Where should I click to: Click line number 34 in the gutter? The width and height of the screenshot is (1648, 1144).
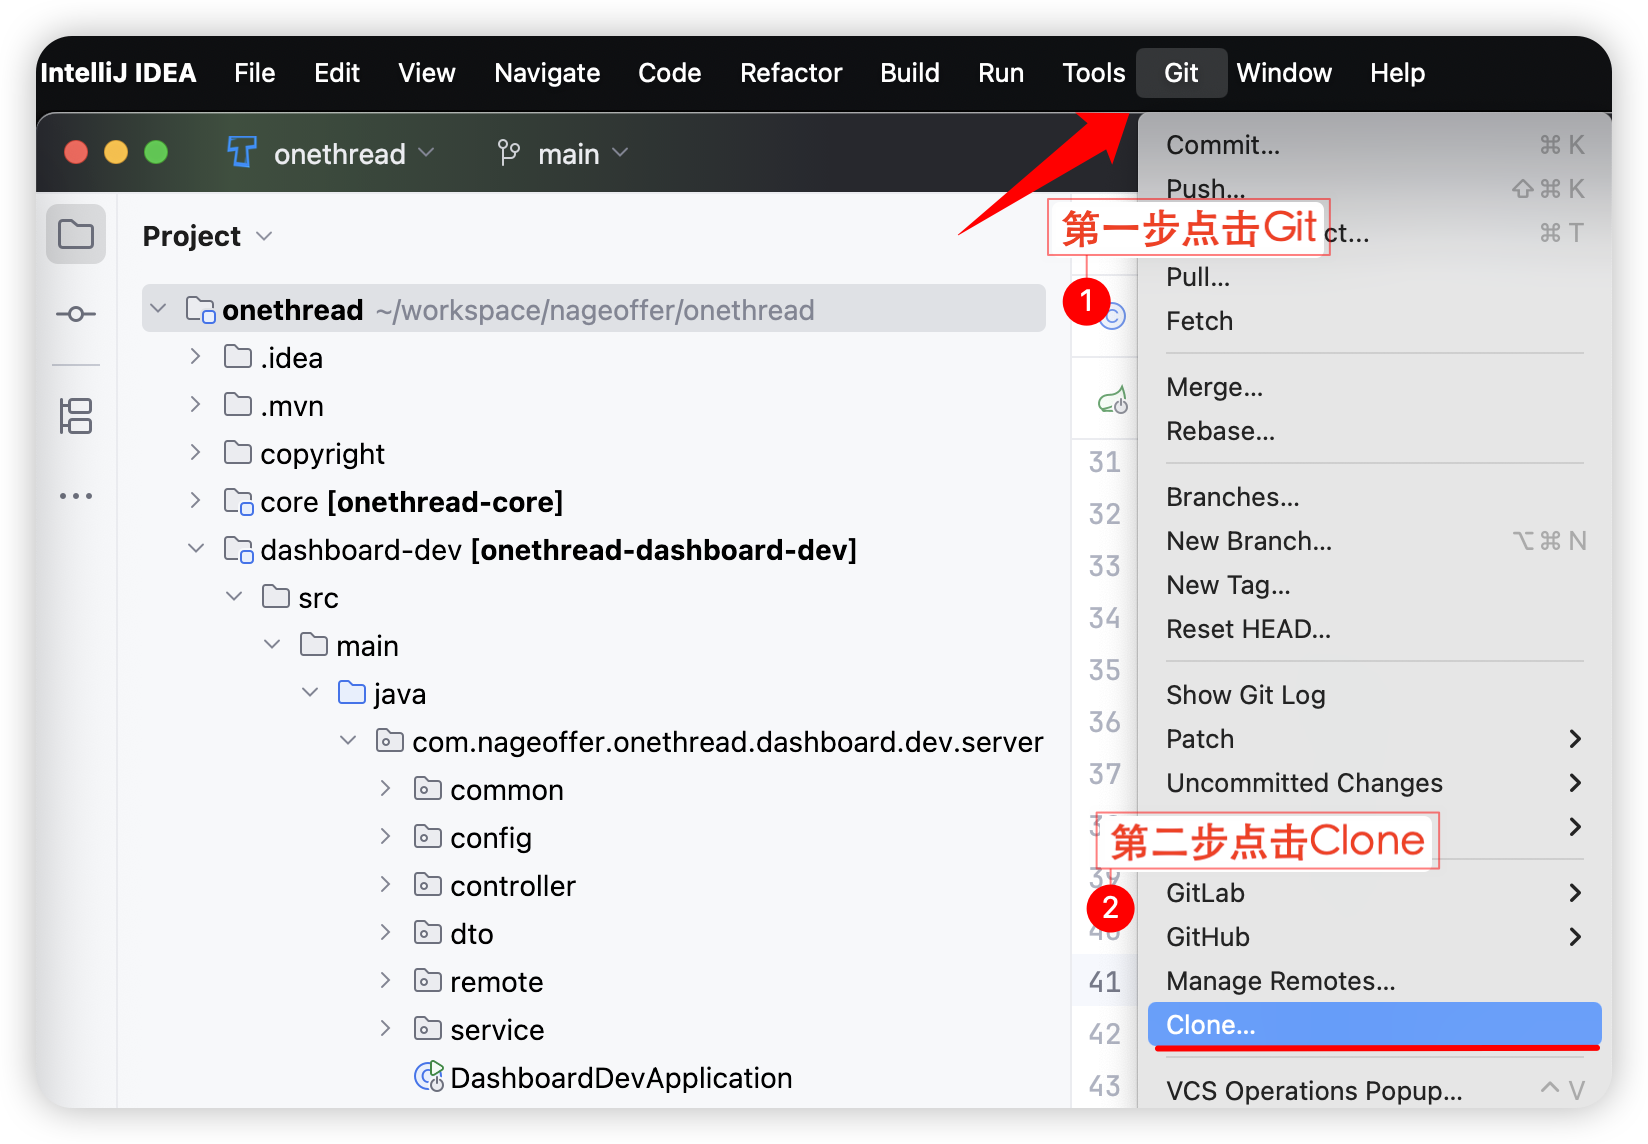click(1104, 617)
